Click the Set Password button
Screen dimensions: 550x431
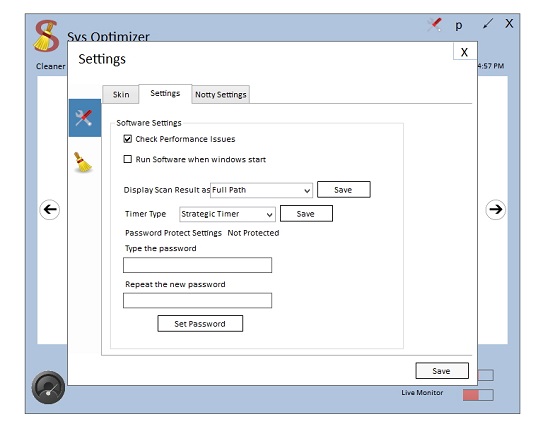200,323
